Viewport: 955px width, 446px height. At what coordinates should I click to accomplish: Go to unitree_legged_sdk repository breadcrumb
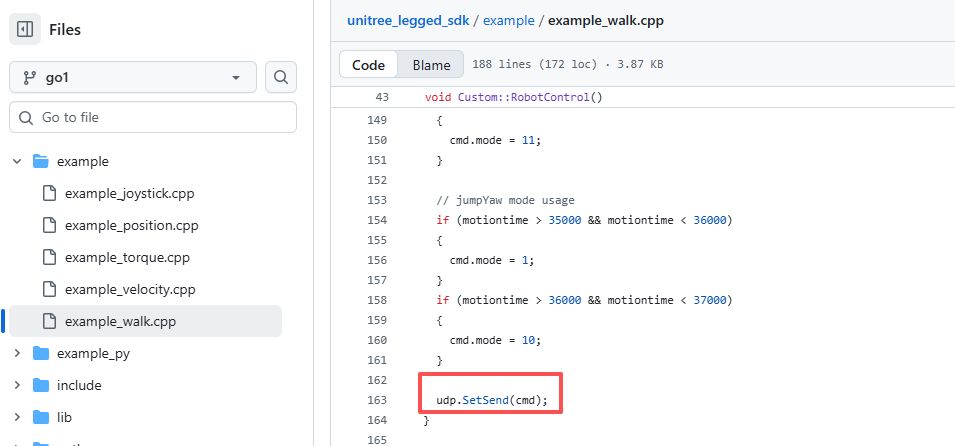point(408,21)
